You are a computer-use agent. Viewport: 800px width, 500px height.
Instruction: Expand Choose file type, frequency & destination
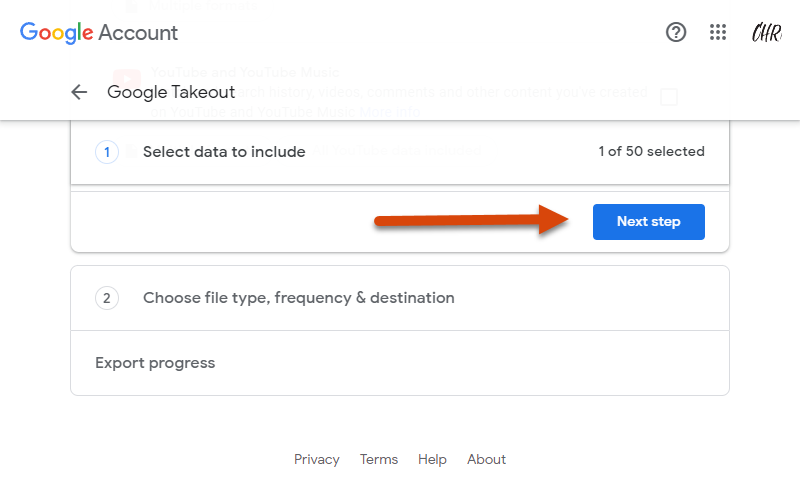pyautogui.click(x=400, y=298)
